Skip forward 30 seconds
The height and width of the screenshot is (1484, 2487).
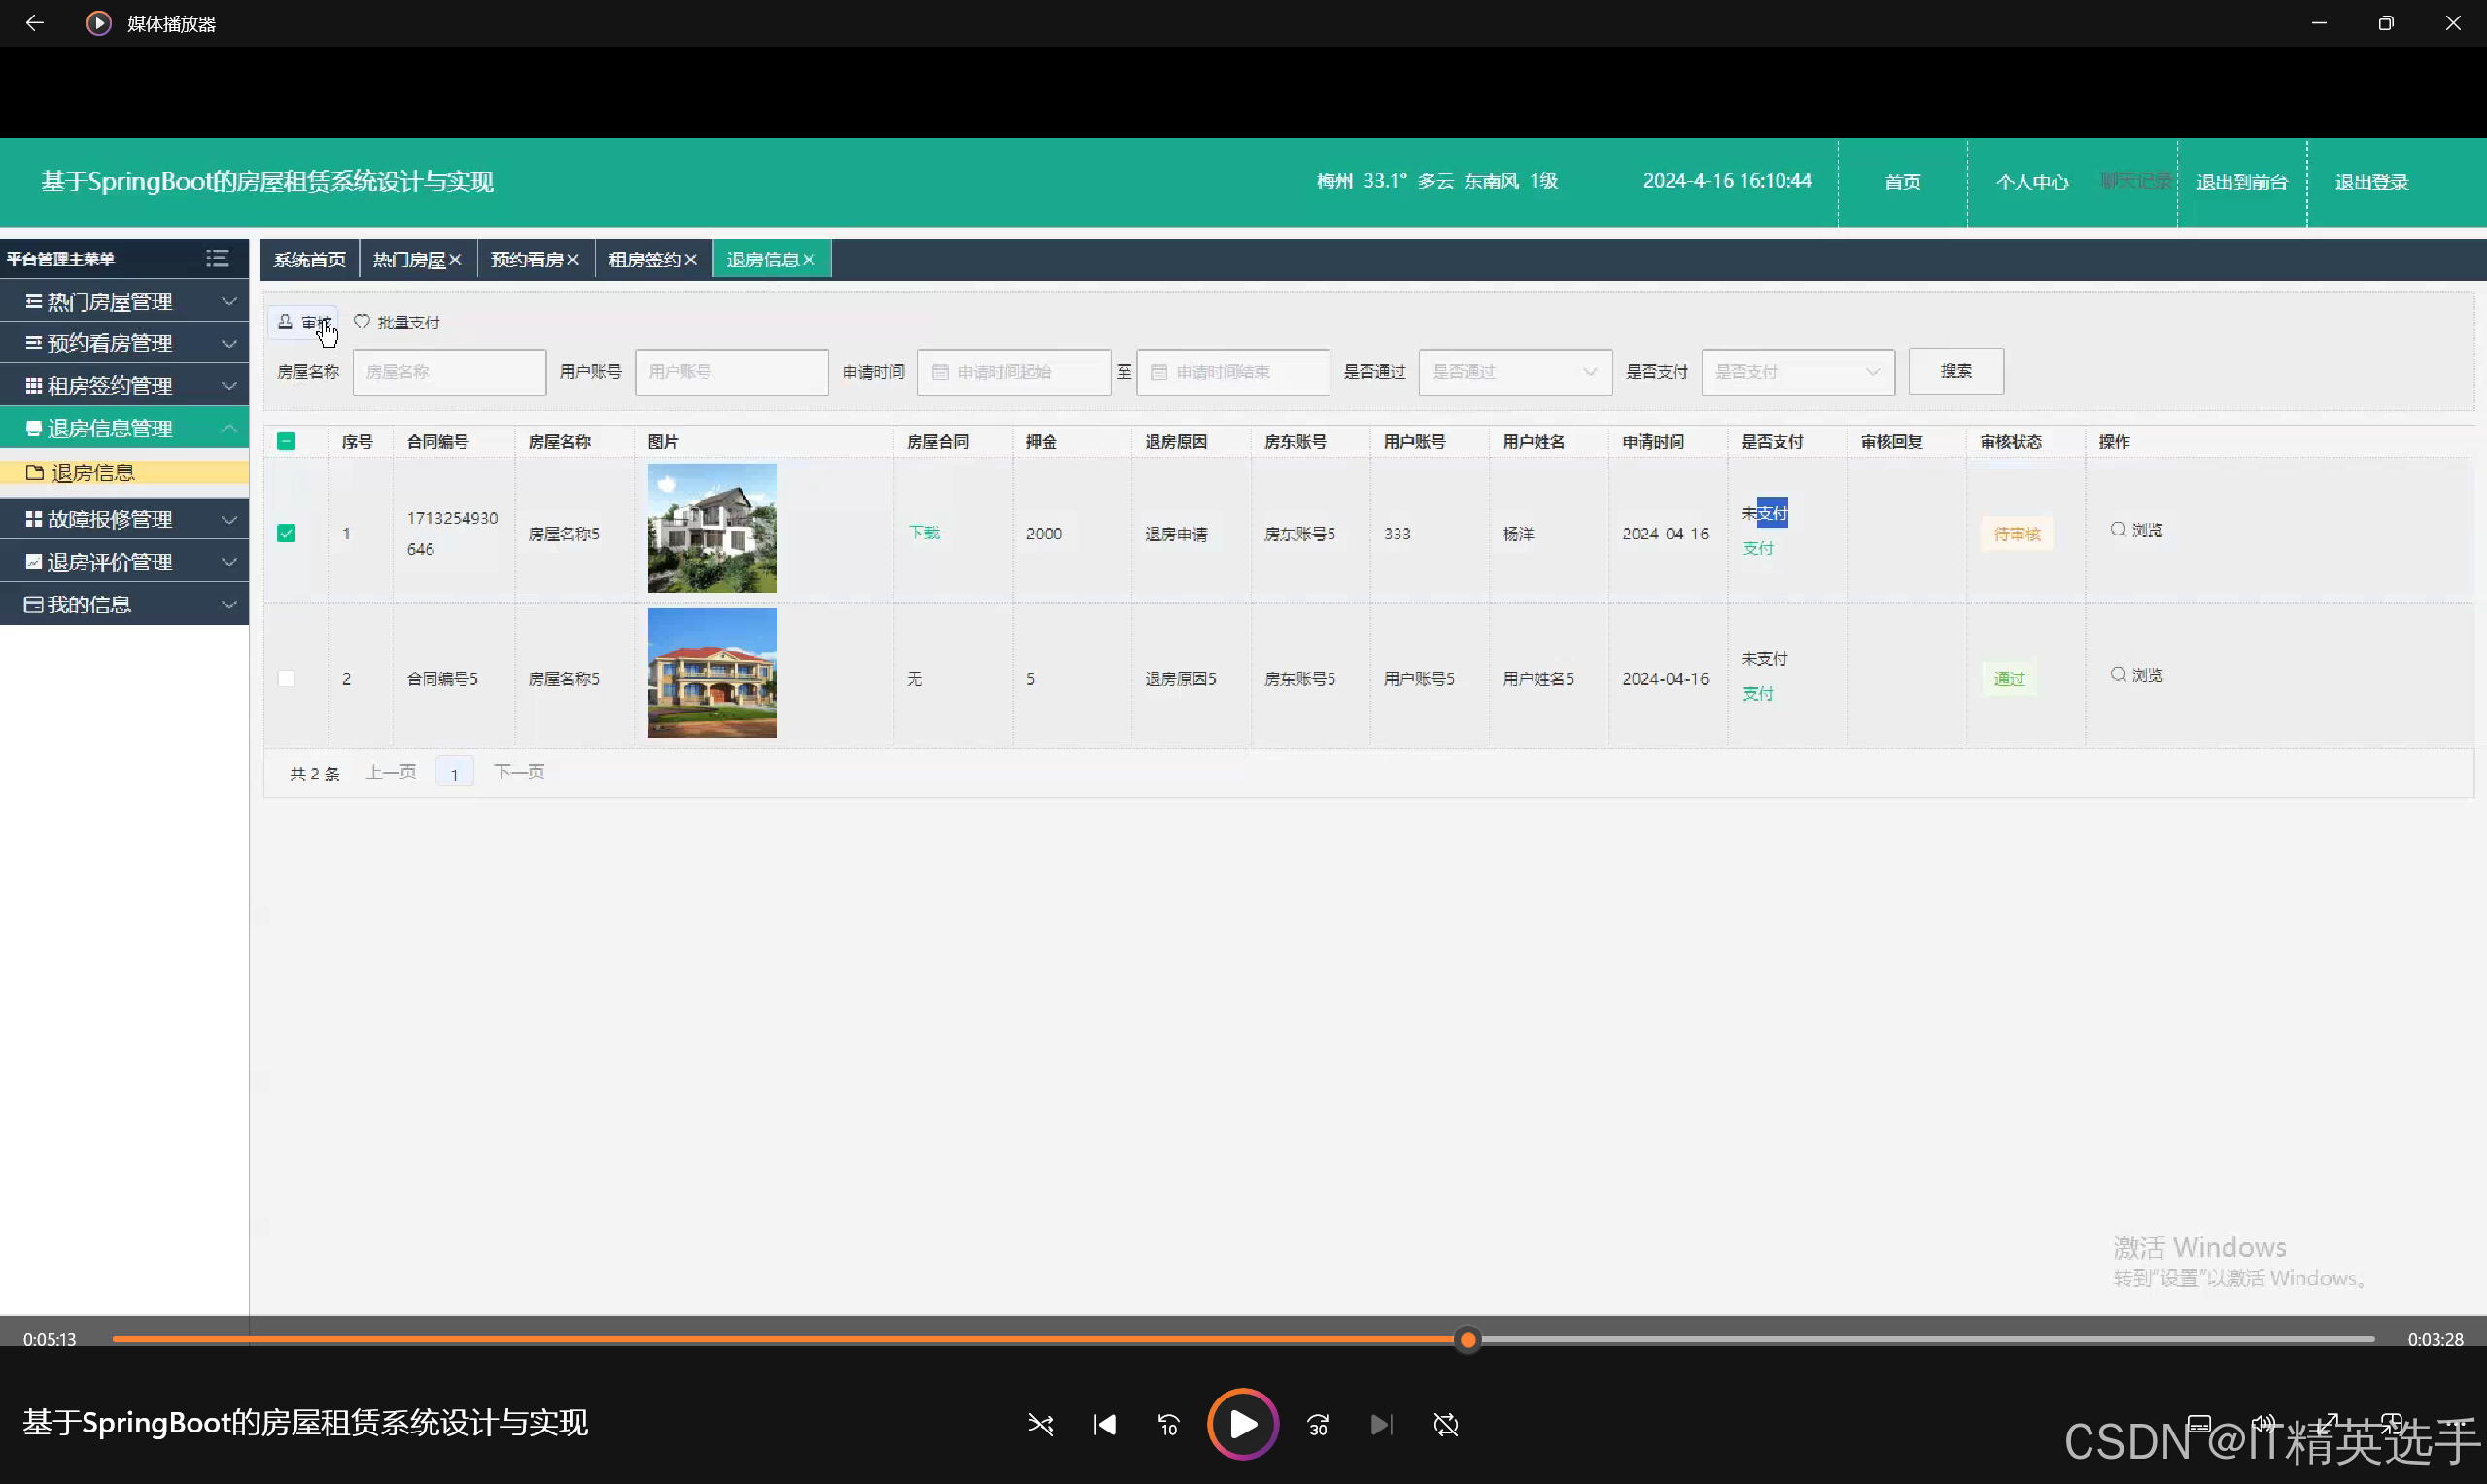pyautogui.click(x=1317, y=1424)
